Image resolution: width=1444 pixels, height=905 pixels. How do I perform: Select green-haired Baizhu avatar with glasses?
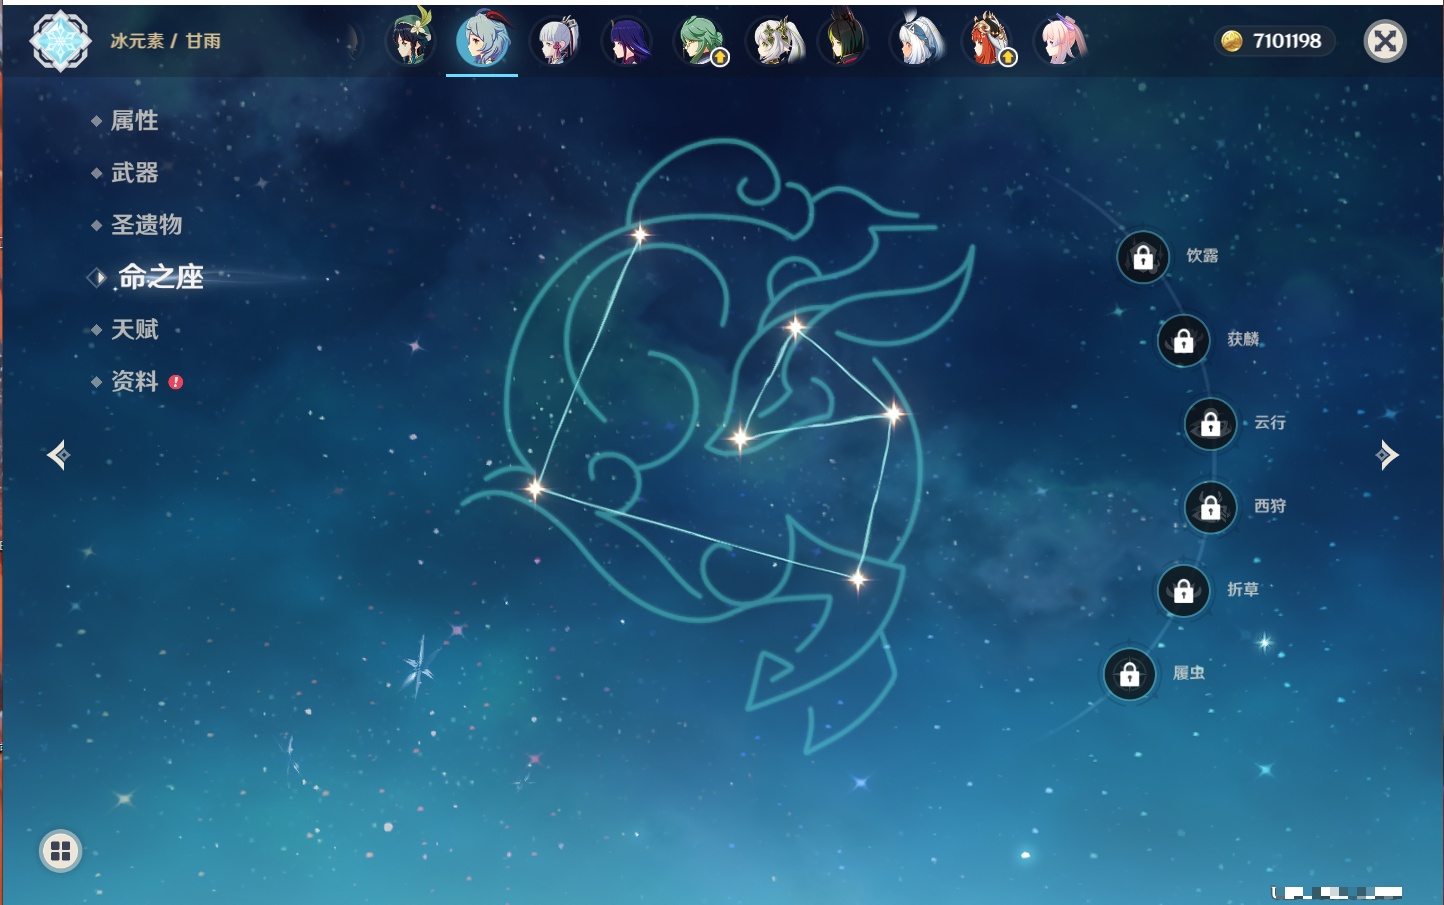point(700,40)
